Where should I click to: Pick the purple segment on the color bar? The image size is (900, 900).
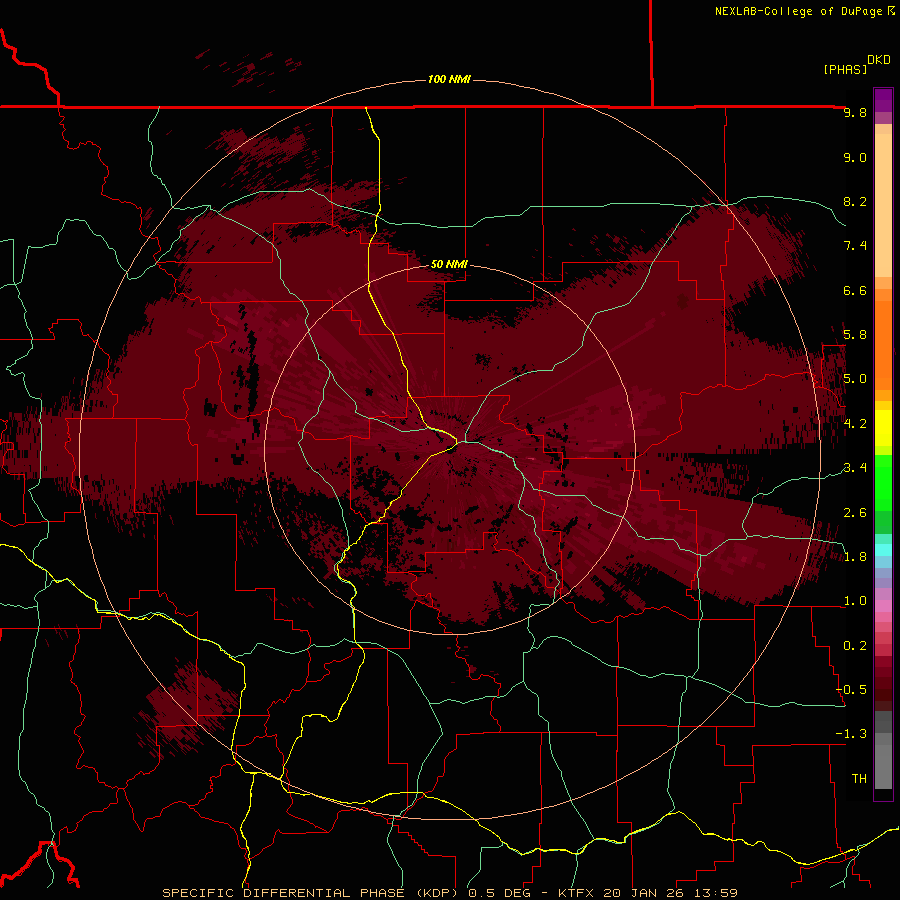[883, 100]
